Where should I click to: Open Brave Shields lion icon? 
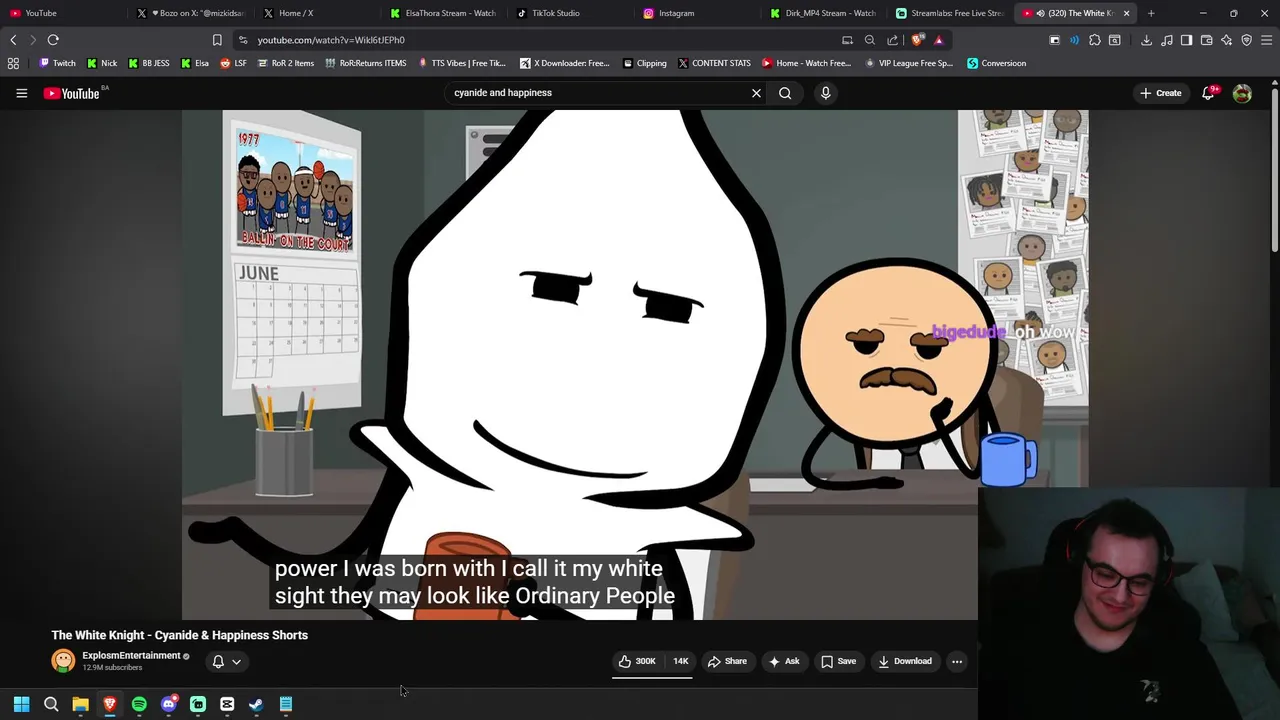tap(918, 40)
